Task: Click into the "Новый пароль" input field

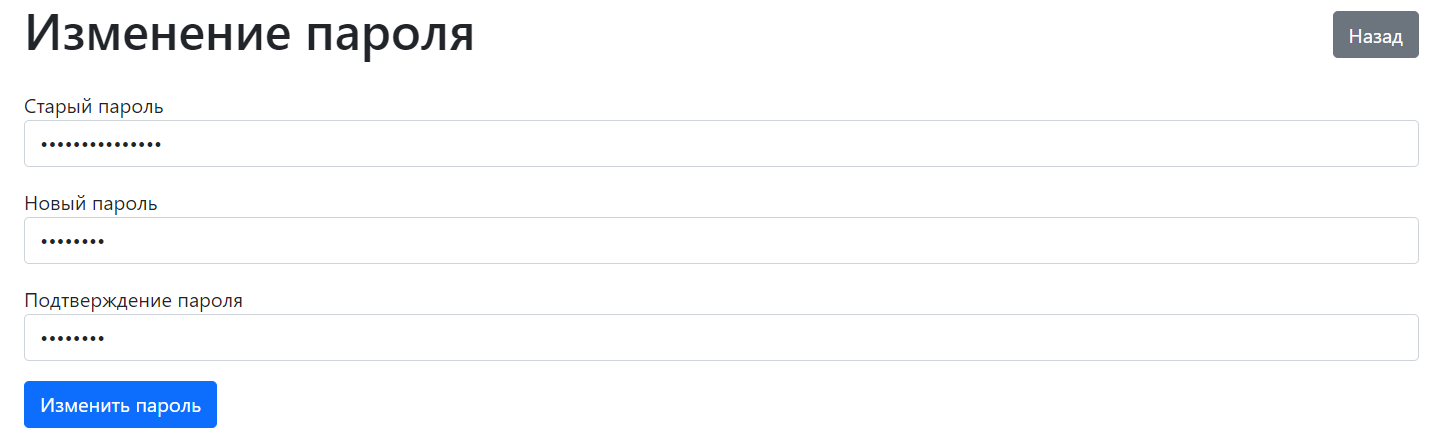Action: click(x=720, y=241)
